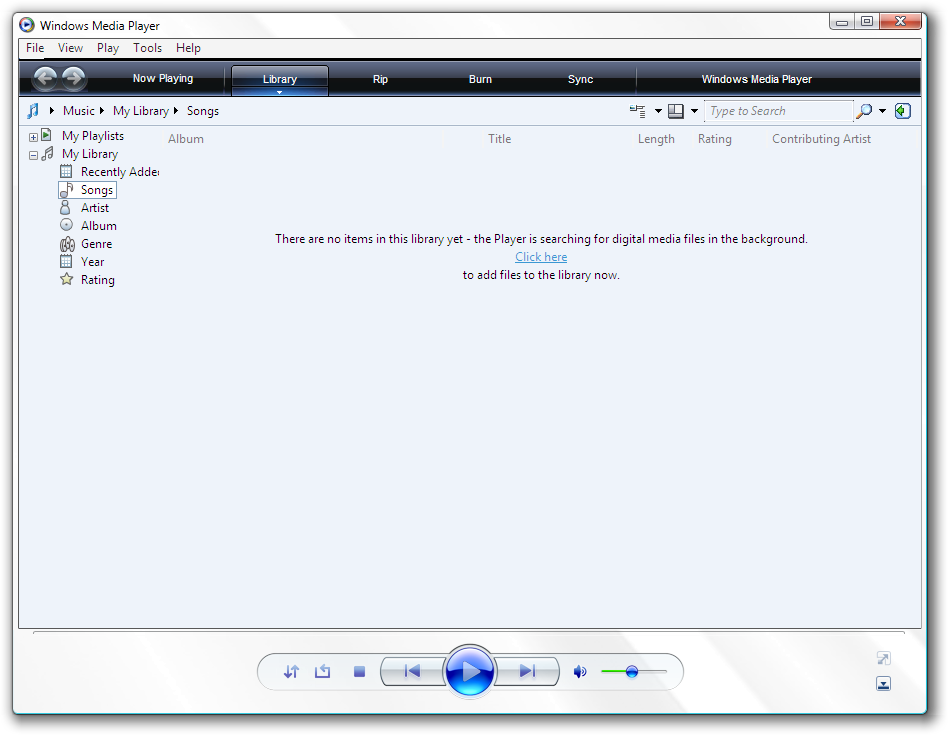Click the Type to Search field
This screenshot has width=948, height=736.
click(x=779, y=111)
